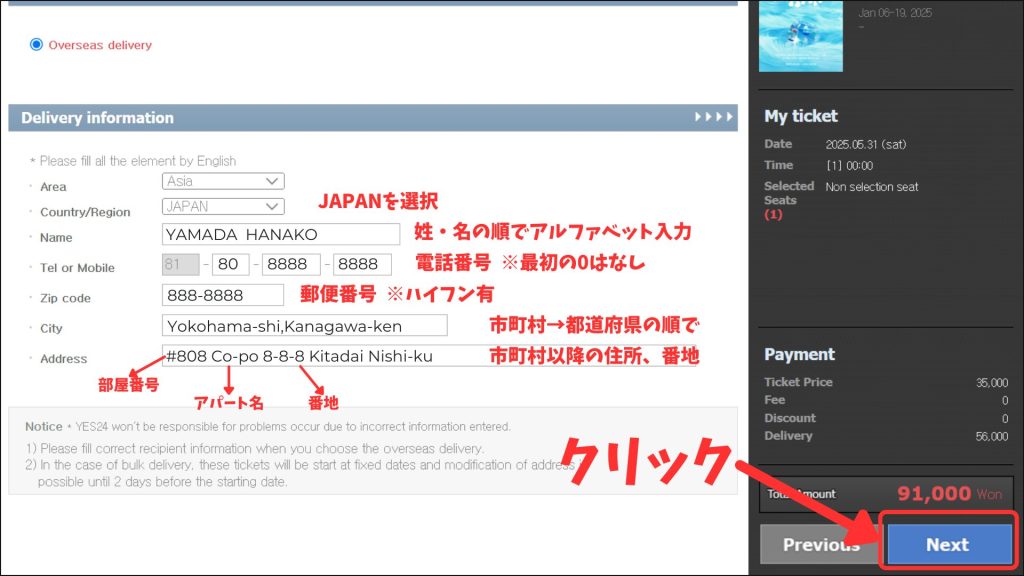Expand the Country/Region dropdown showing JAPAN

[x=223, y=206]
